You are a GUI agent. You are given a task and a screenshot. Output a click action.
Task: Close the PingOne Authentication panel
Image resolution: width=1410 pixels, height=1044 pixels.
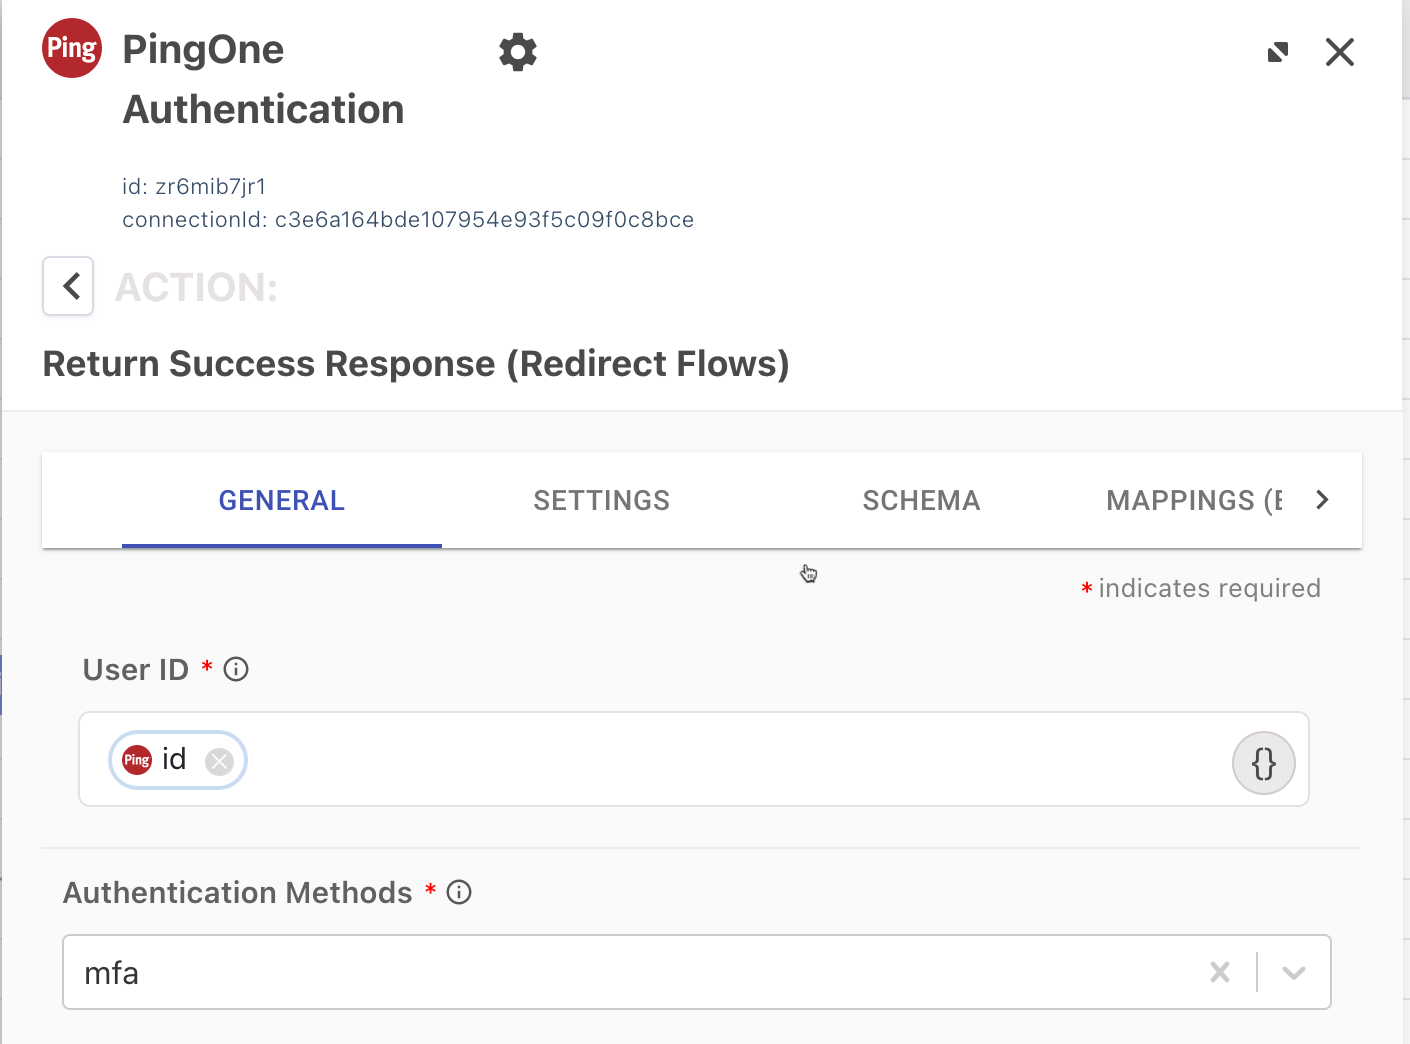tap(1340, 52)
